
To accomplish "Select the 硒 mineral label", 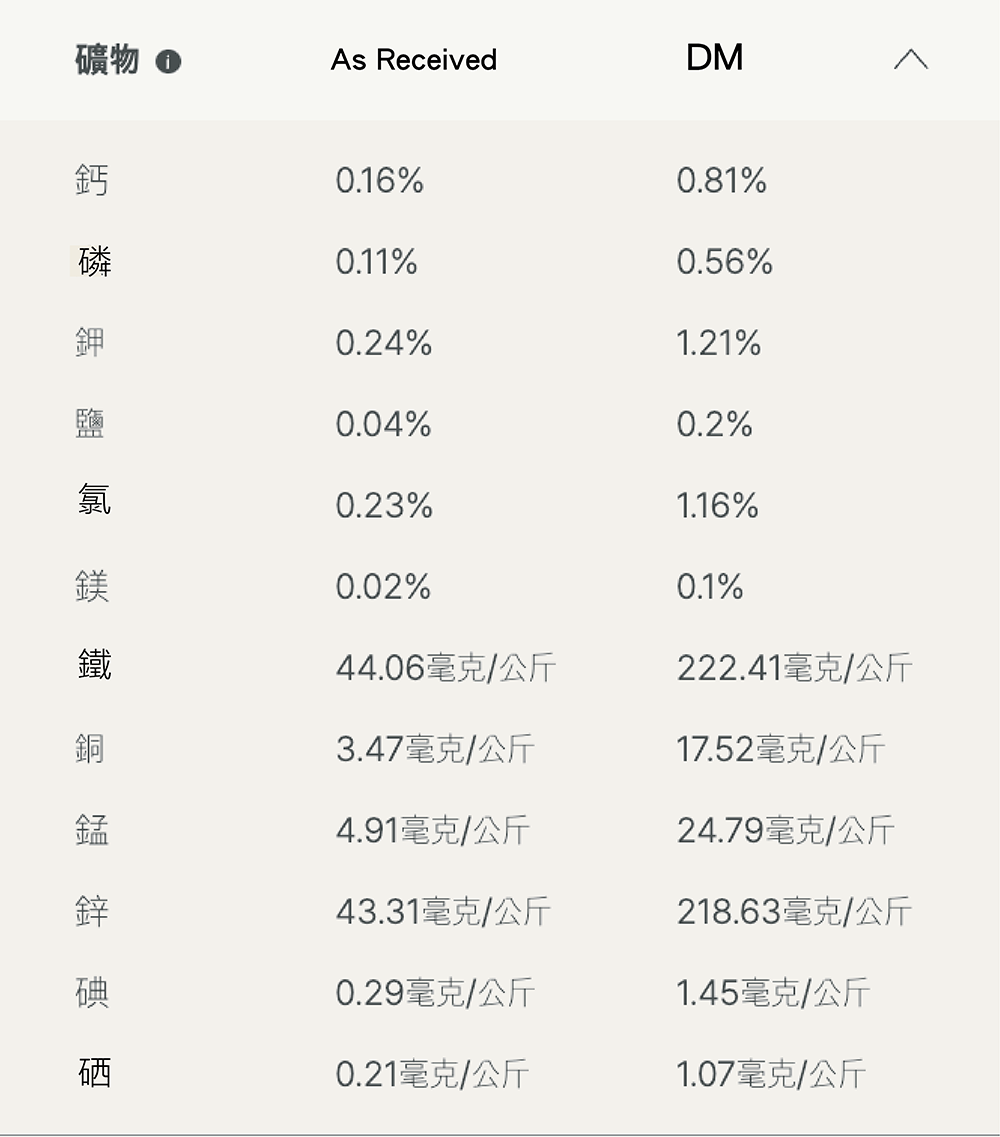I will [x=94, y=1073].
